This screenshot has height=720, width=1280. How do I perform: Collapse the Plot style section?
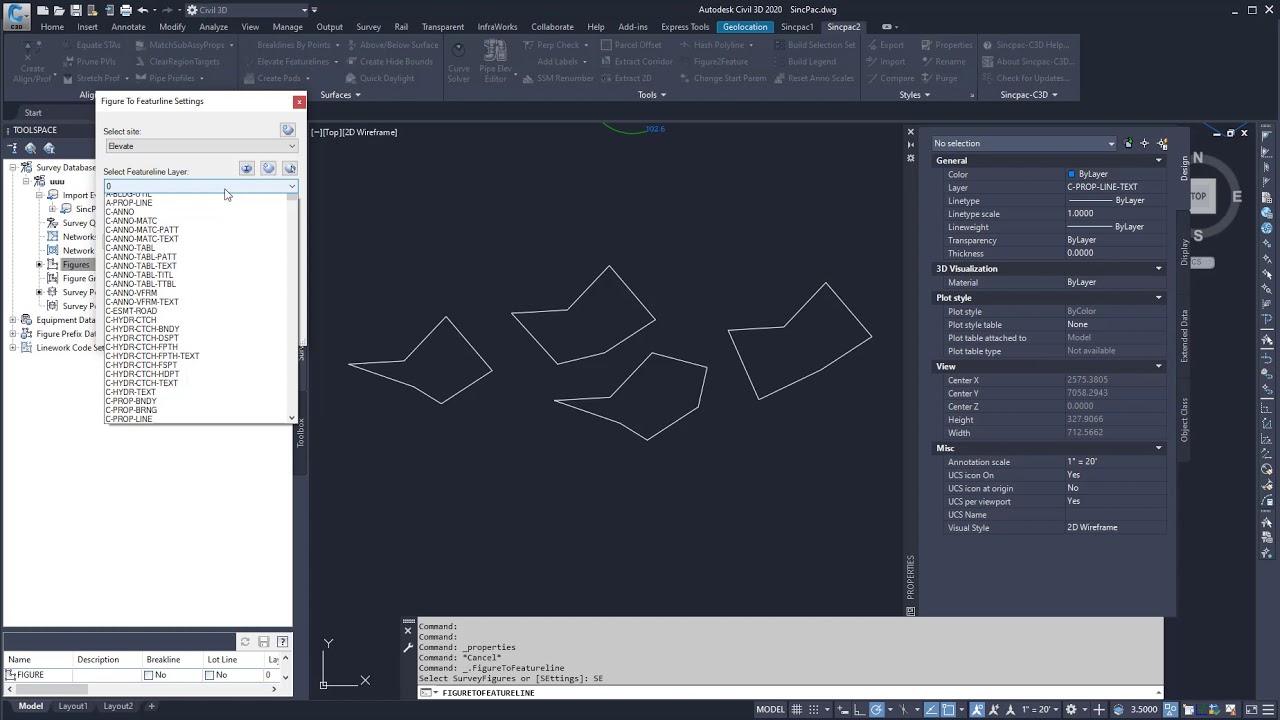(1159, 298)
